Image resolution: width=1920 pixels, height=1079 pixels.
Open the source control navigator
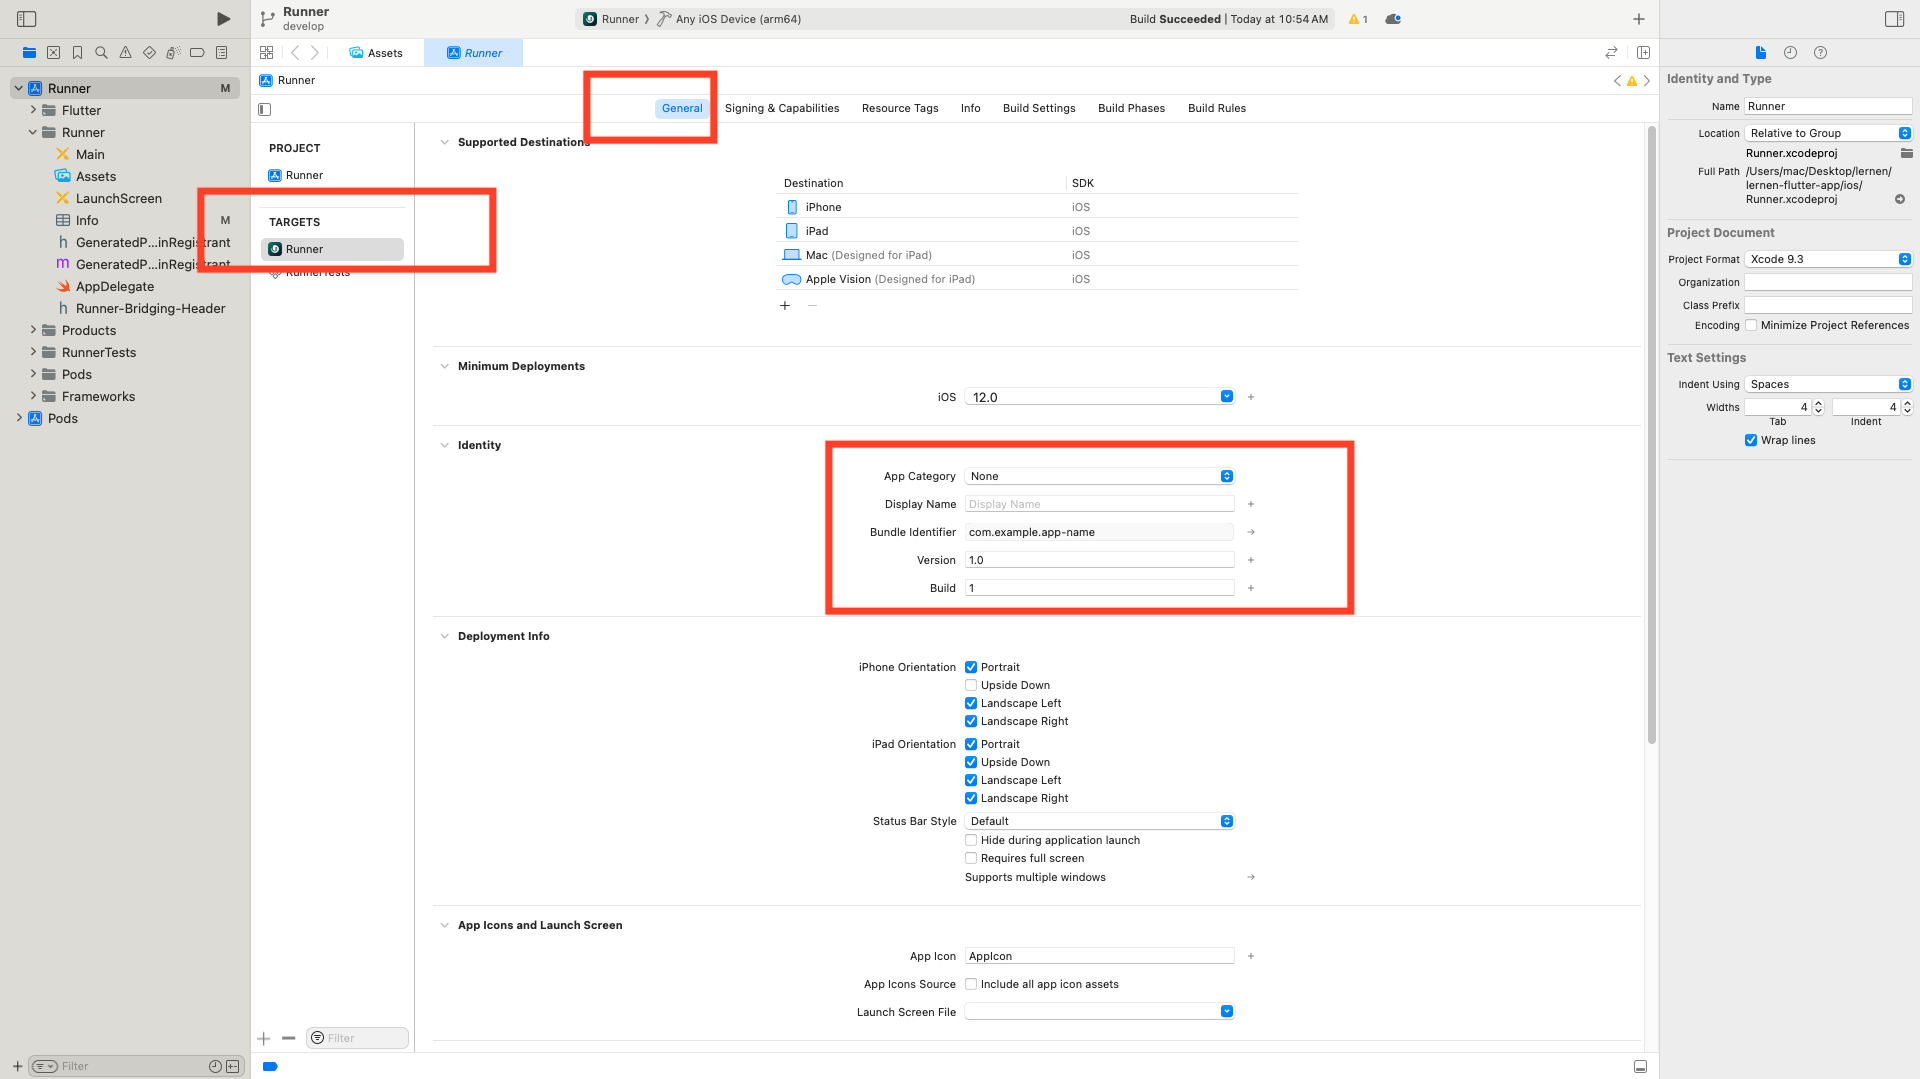click(53, 53)
